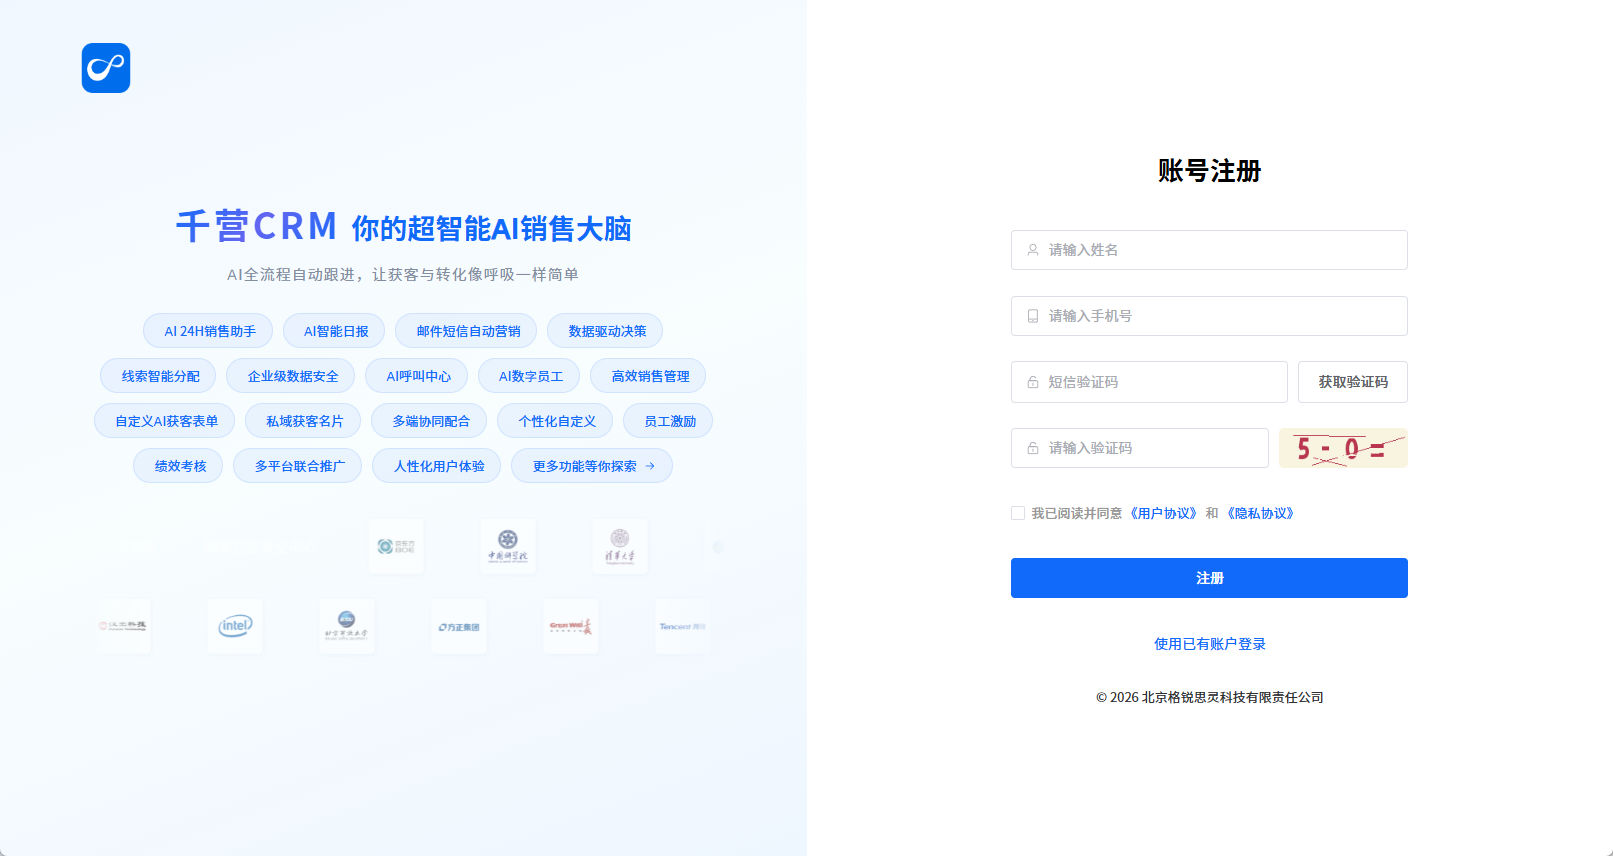Screen dimensions: 1613x856
Task: Click the Intel logo tile
Action: (235, 626)
